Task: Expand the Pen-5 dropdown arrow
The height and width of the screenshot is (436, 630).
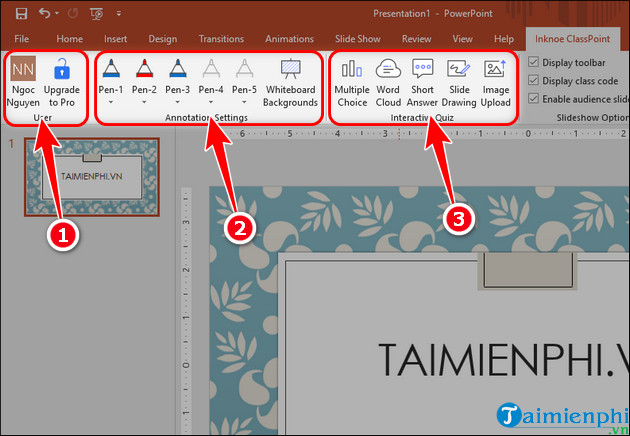Action: [244, 102]
